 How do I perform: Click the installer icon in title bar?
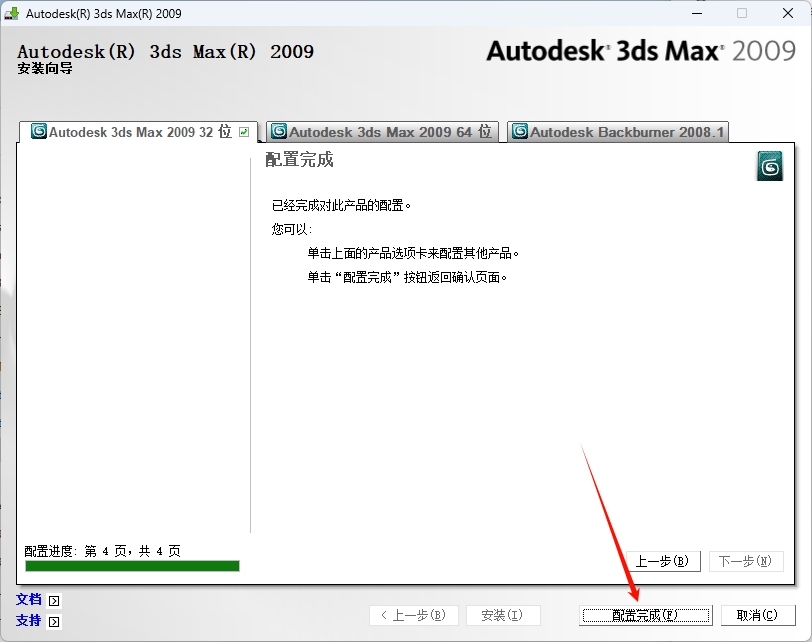coord(12,14)
